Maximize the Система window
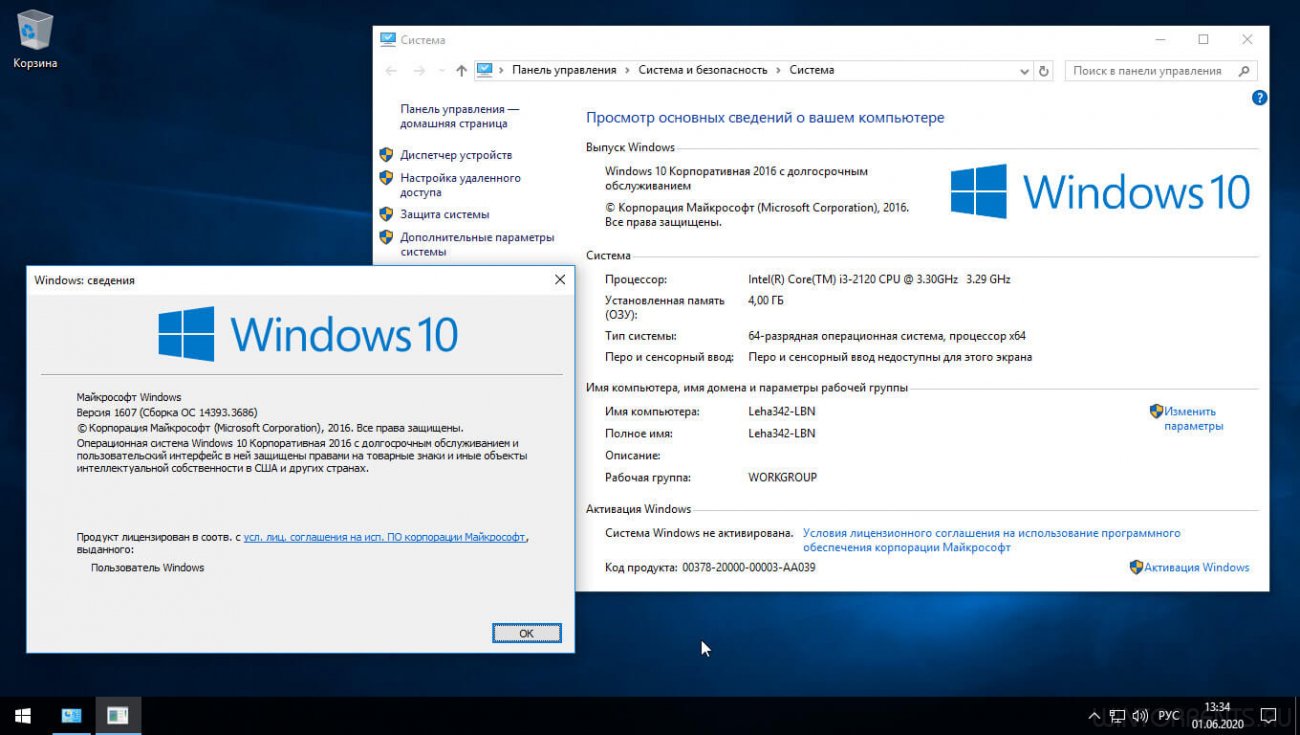 [1203, 40]
